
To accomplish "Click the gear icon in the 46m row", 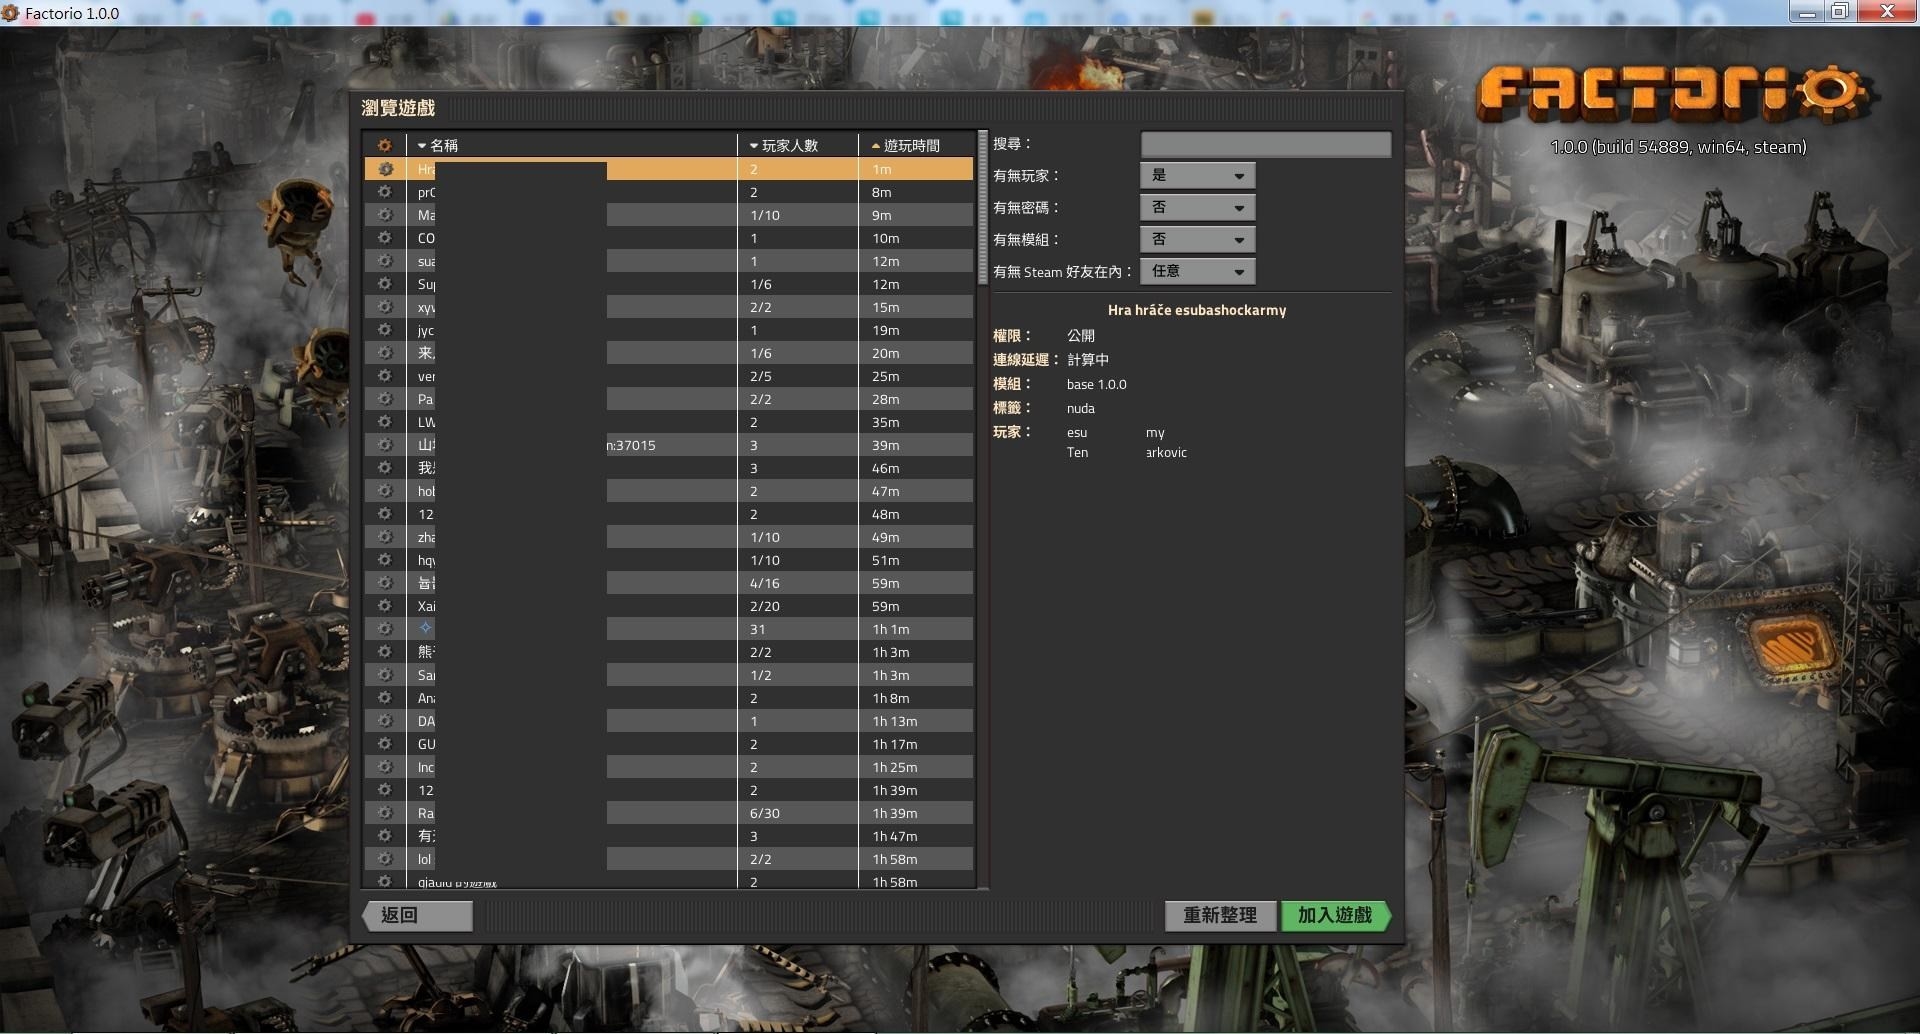I will pos(385,468).
